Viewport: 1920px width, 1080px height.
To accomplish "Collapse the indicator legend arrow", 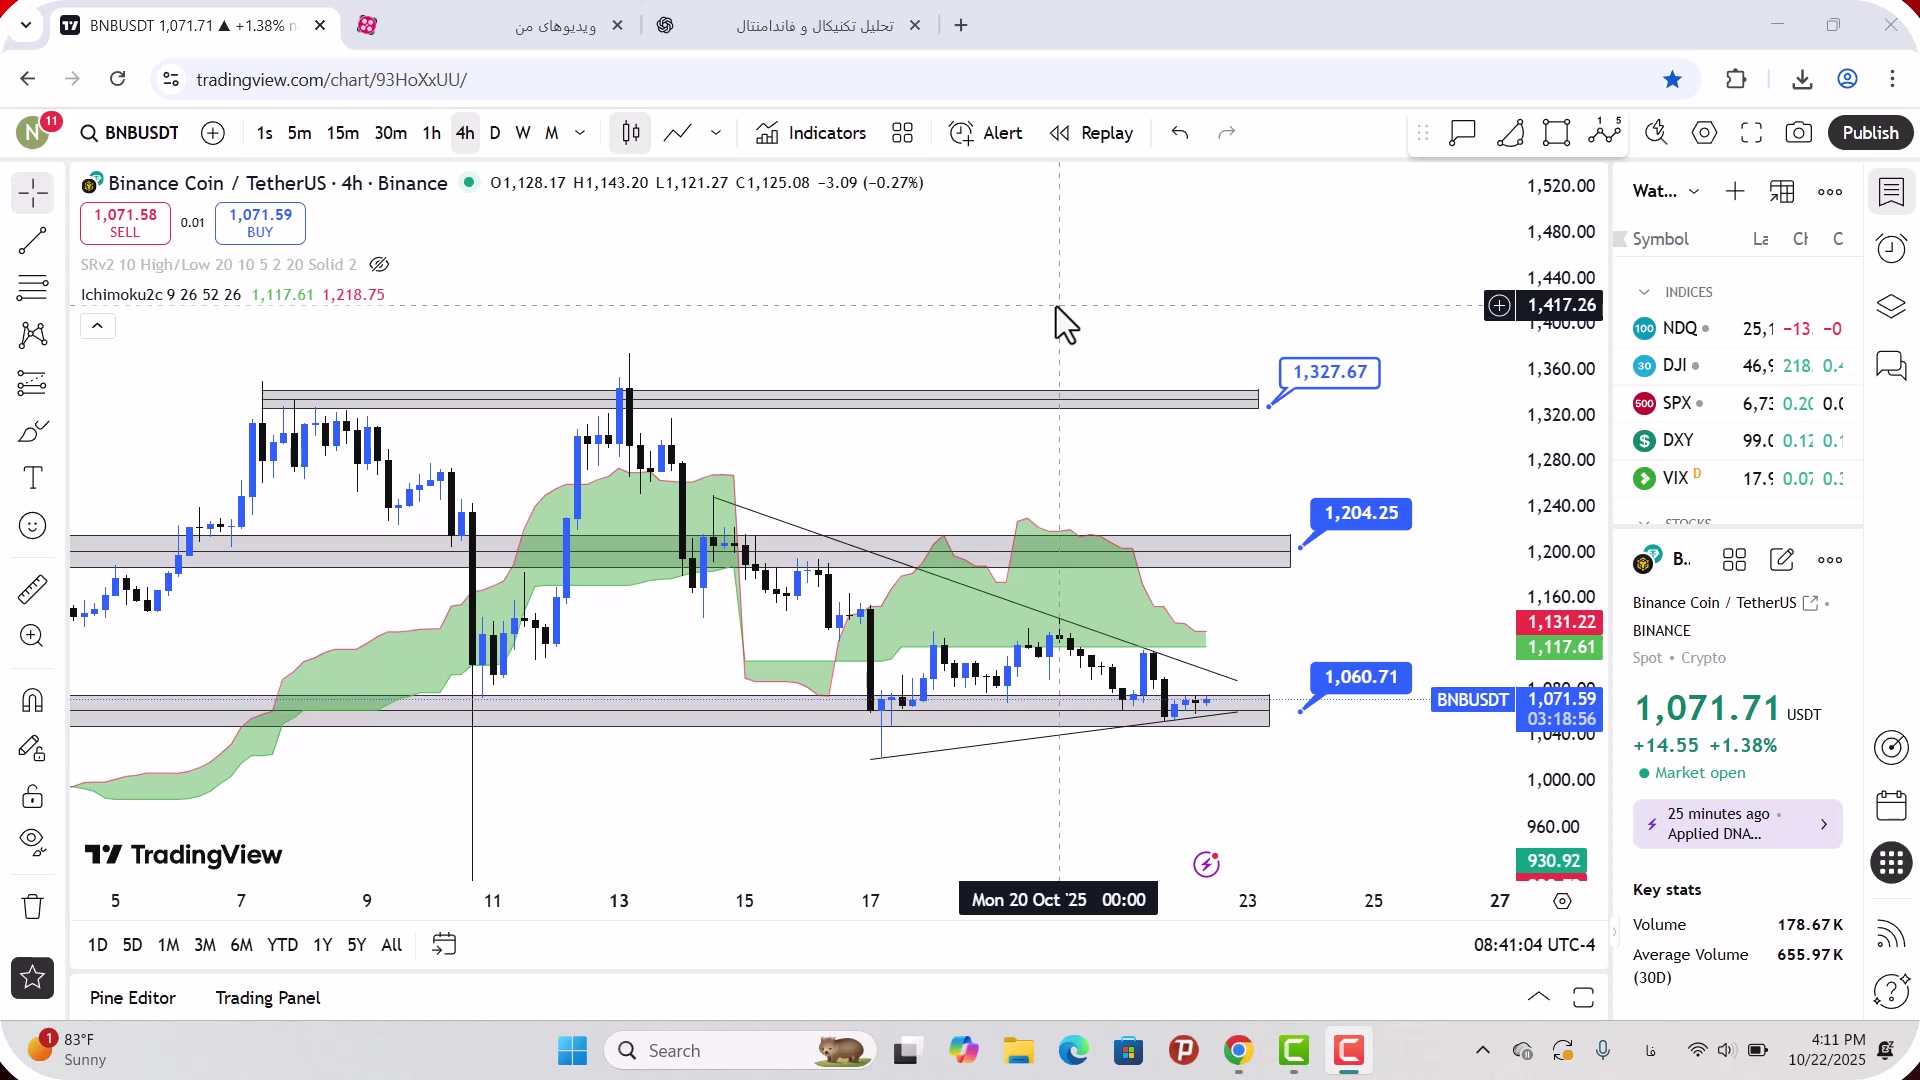I will point(97,326).
